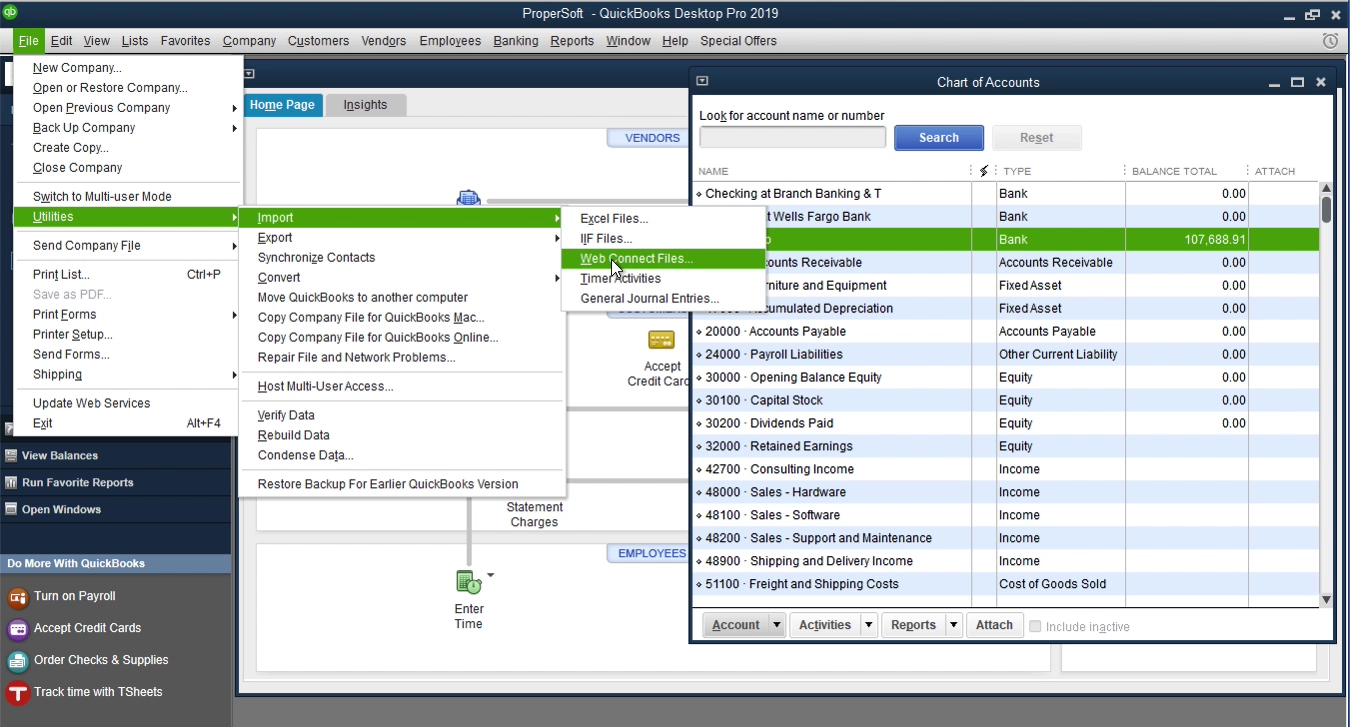The width and height of the screenshot is (1350, 727).
Task: Click the View Balances sidebar icon
Action: pyautogui.click(x=11, y=456)
